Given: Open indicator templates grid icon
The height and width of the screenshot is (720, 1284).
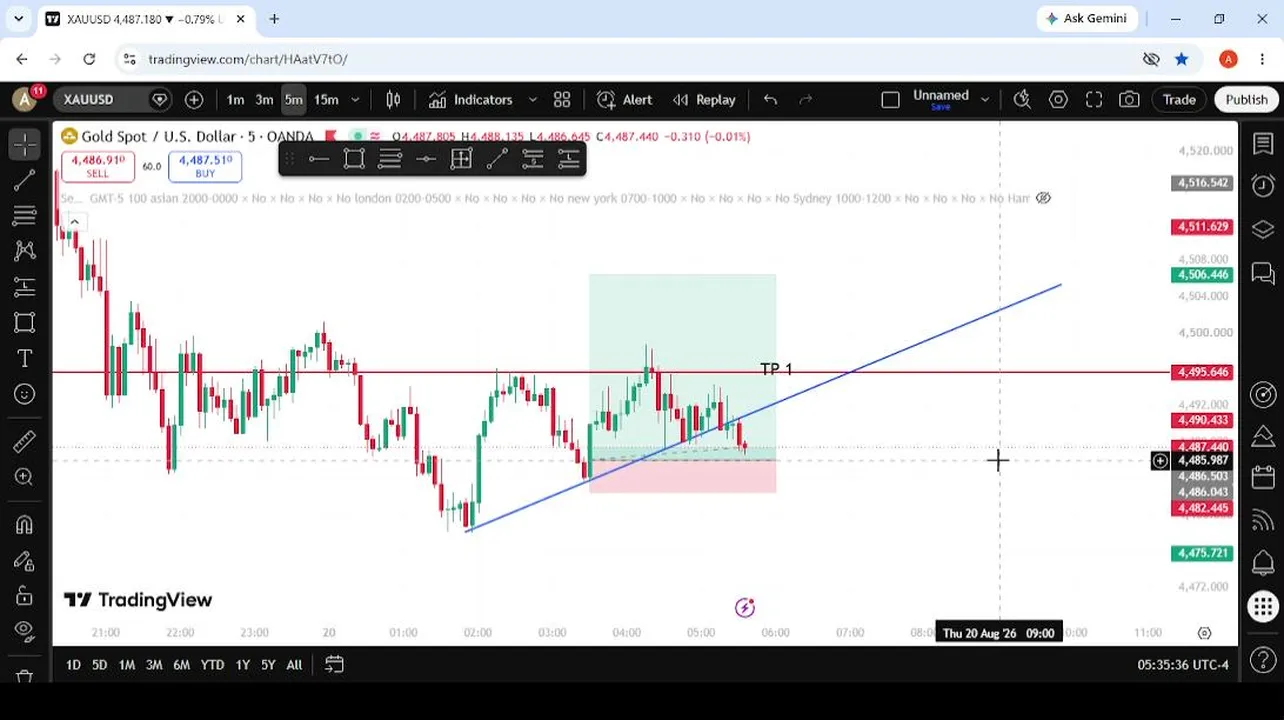Looking at the screenshot, I should tap(562, 99).
